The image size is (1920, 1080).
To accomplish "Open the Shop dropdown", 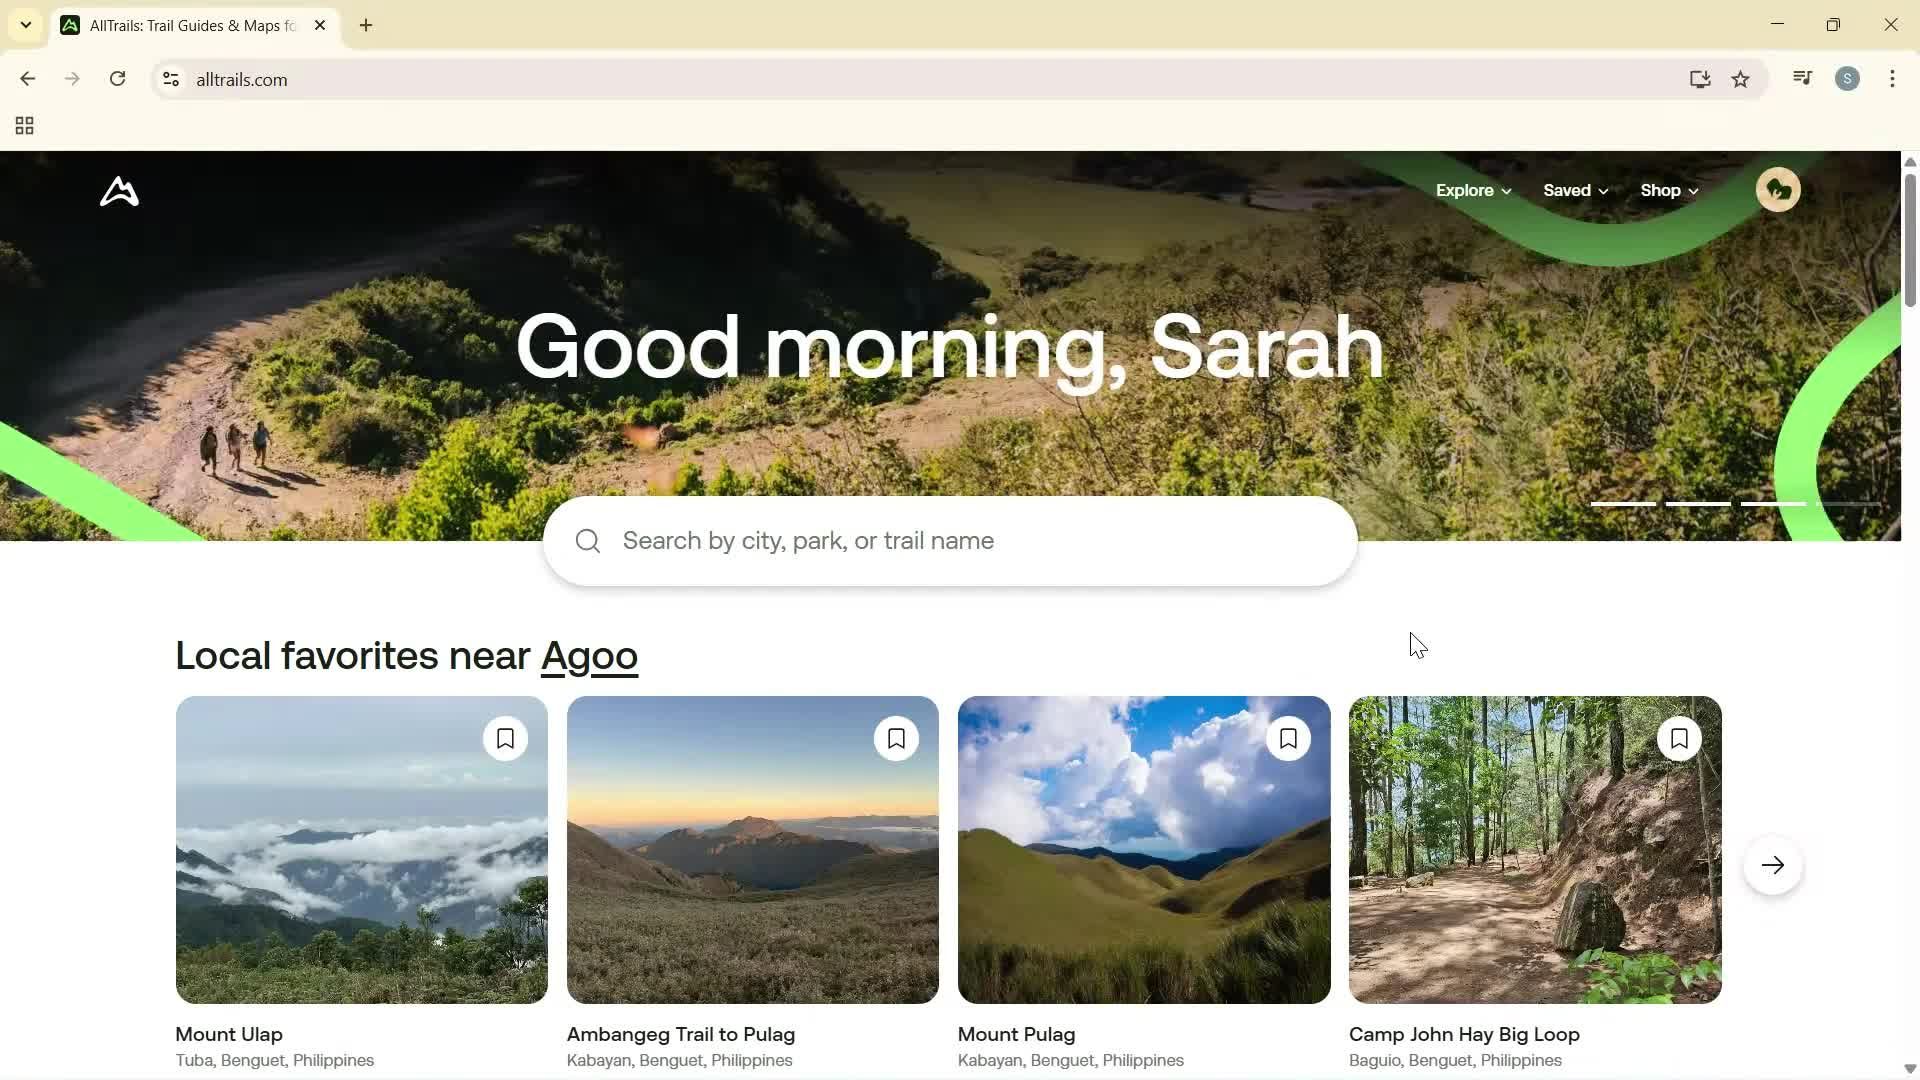I will (x=1666, y=190).
